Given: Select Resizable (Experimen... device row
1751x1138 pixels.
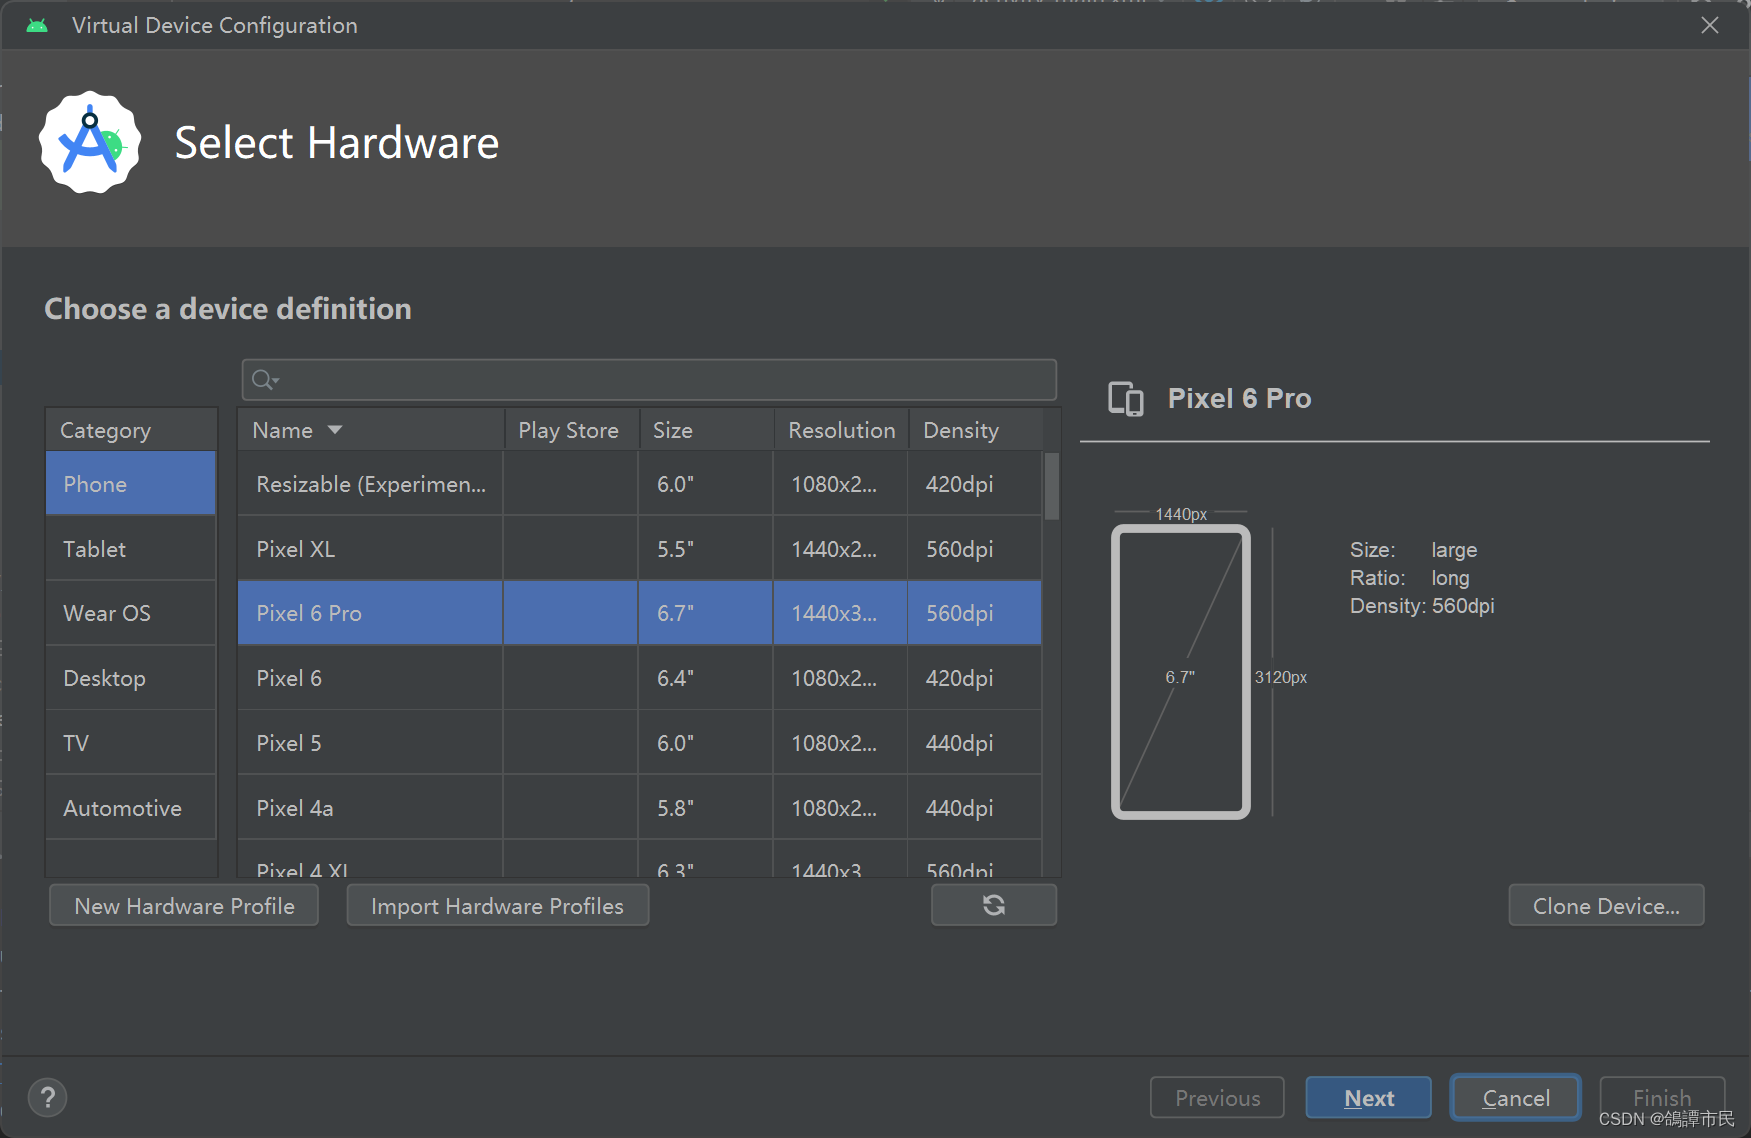Looking at the screenshot, I should point(640,484).
